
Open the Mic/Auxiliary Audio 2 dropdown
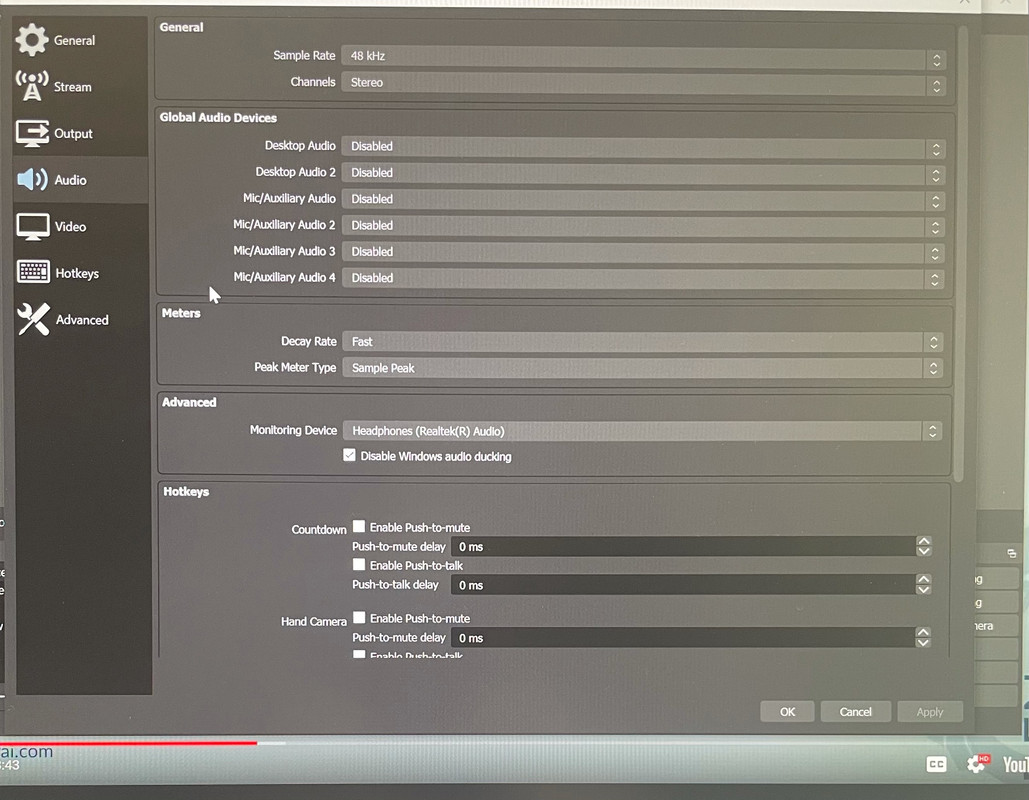pyautogui.click(x=643, y=226)
